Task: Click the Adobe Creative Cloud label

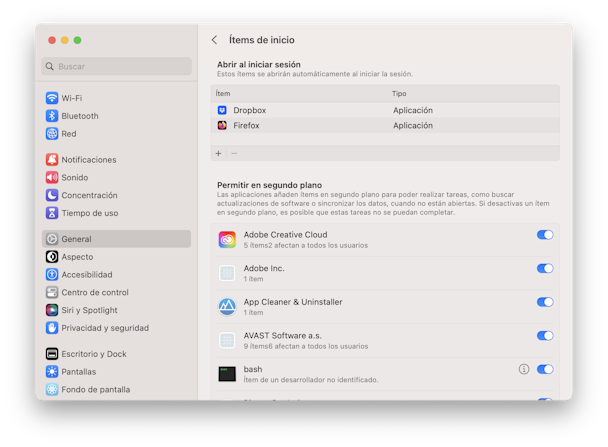Action: click(x=285, y=235)
